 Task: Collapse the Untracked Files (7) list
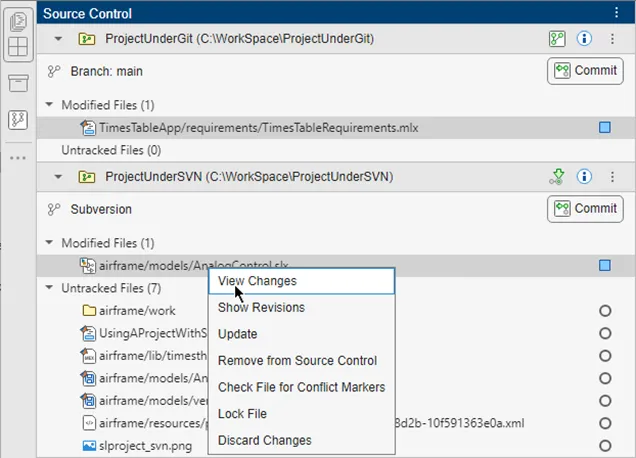point(49,288)
